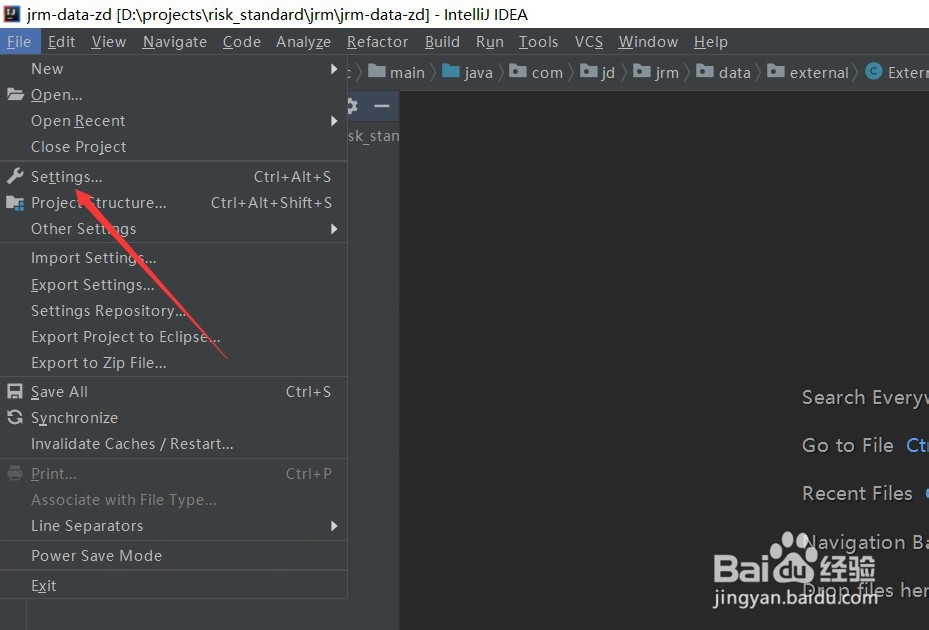Select Invalidate Caches / Restart...
The width and height of the screenshot is (929, 630).
(x=174, y=444)
